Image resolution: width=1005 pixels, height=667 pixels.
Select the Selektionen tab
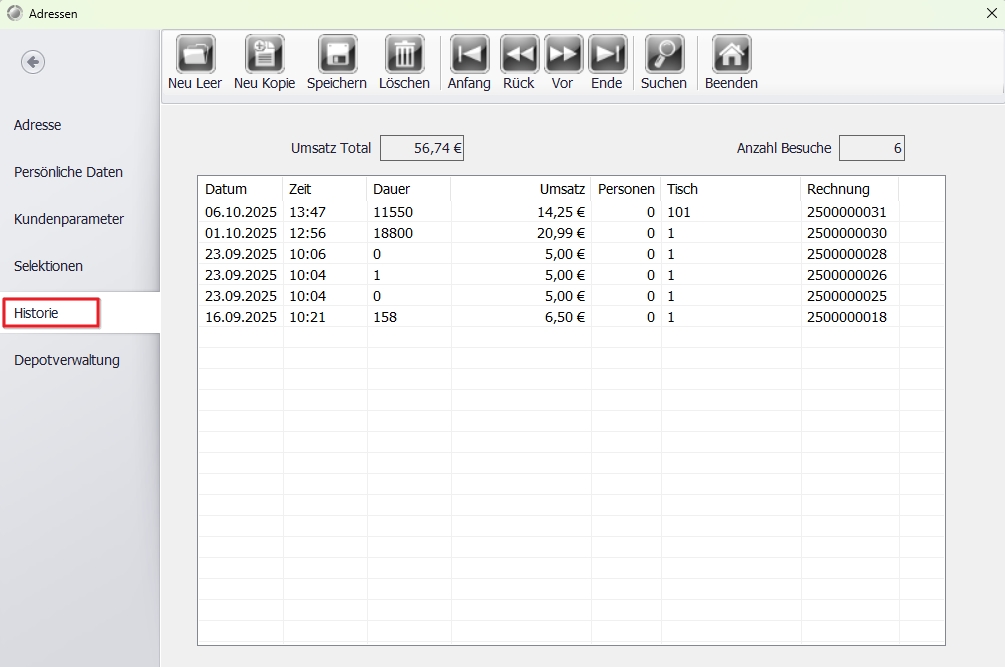click(49, 266)
